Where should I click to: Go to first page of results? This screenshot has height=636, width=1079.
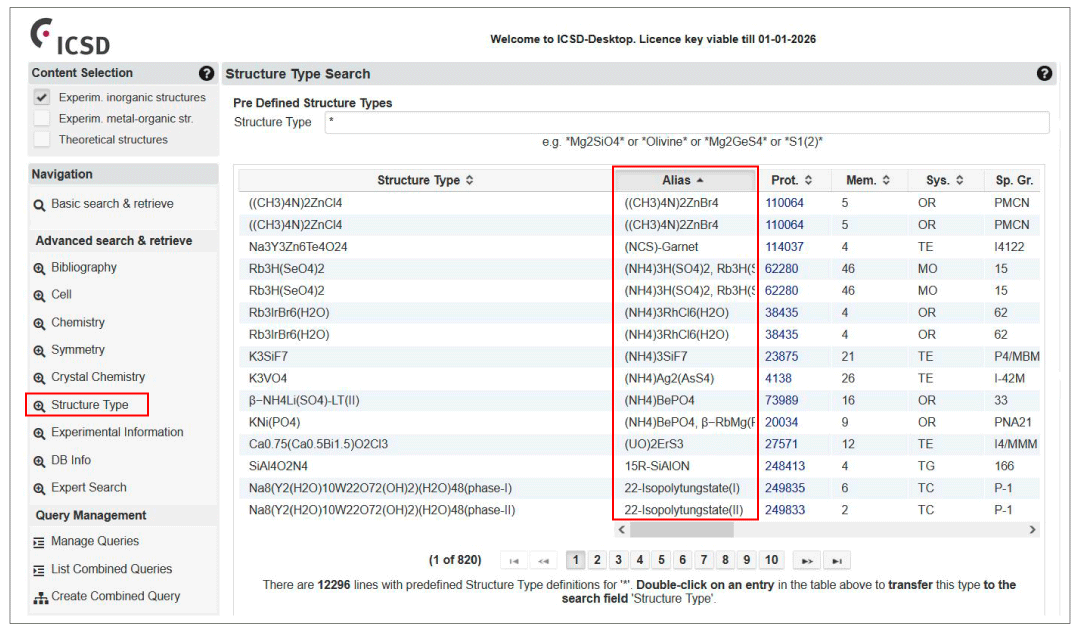(x=514, y=561)
